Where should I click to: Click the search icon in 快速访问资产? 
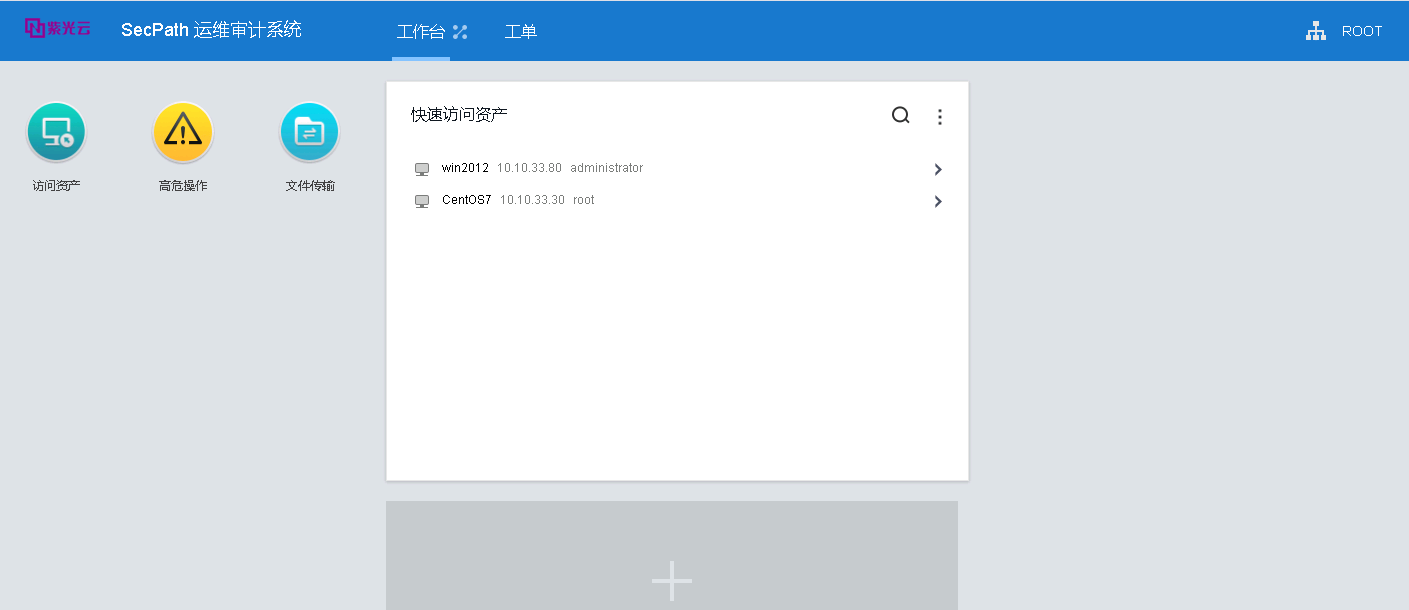900,115
